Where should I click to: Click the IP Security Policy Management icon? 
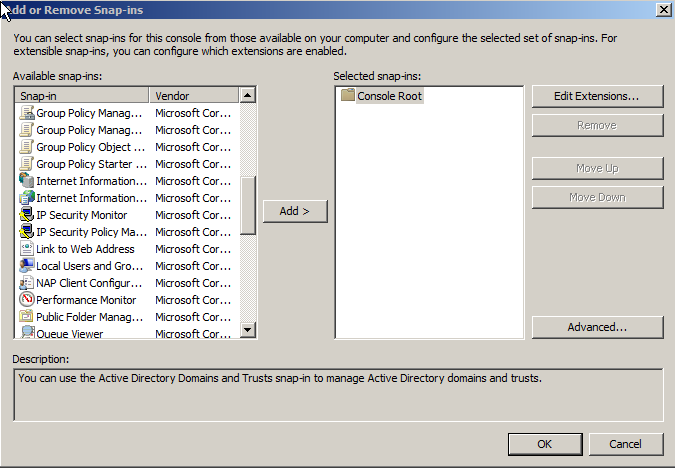[x=27, y=232]
